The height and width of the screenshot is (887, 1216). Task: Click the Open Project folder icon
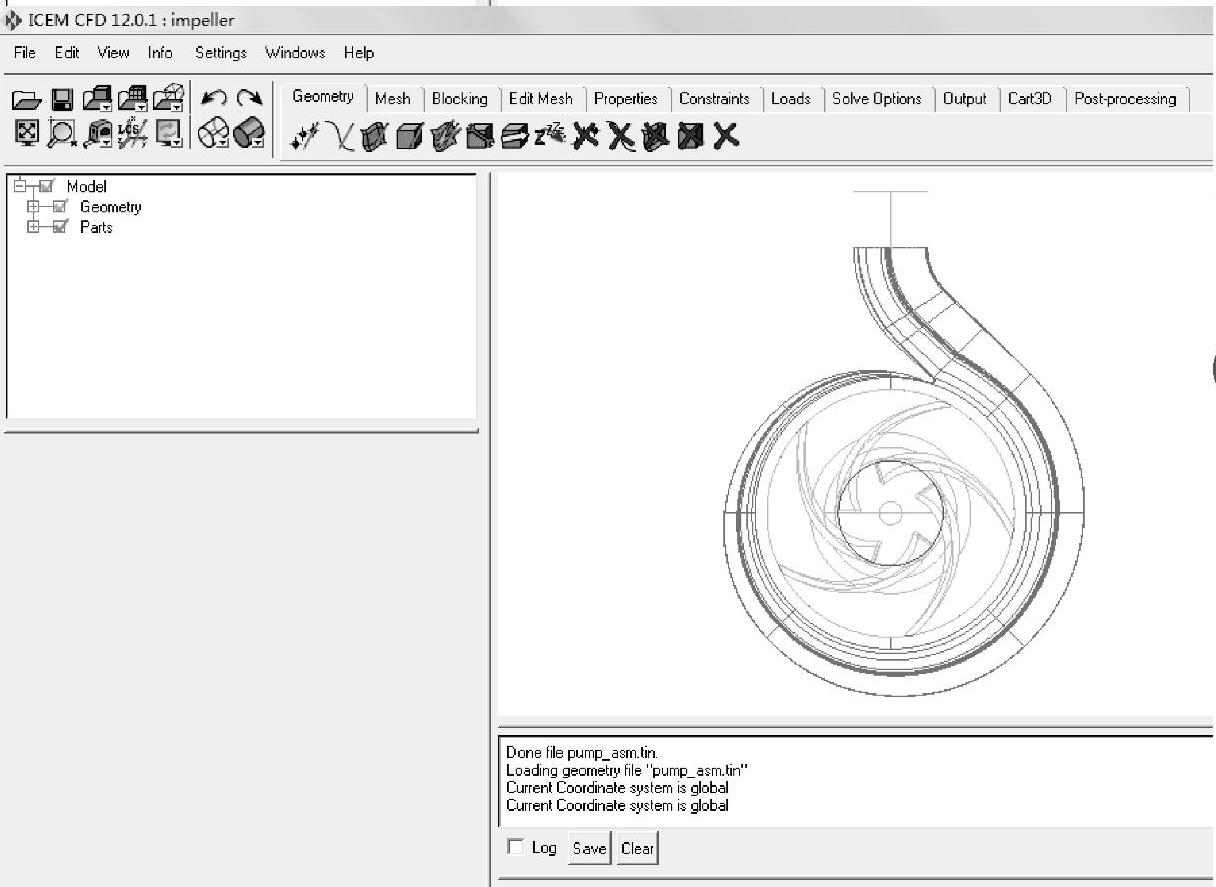click(x=27, y=99)
